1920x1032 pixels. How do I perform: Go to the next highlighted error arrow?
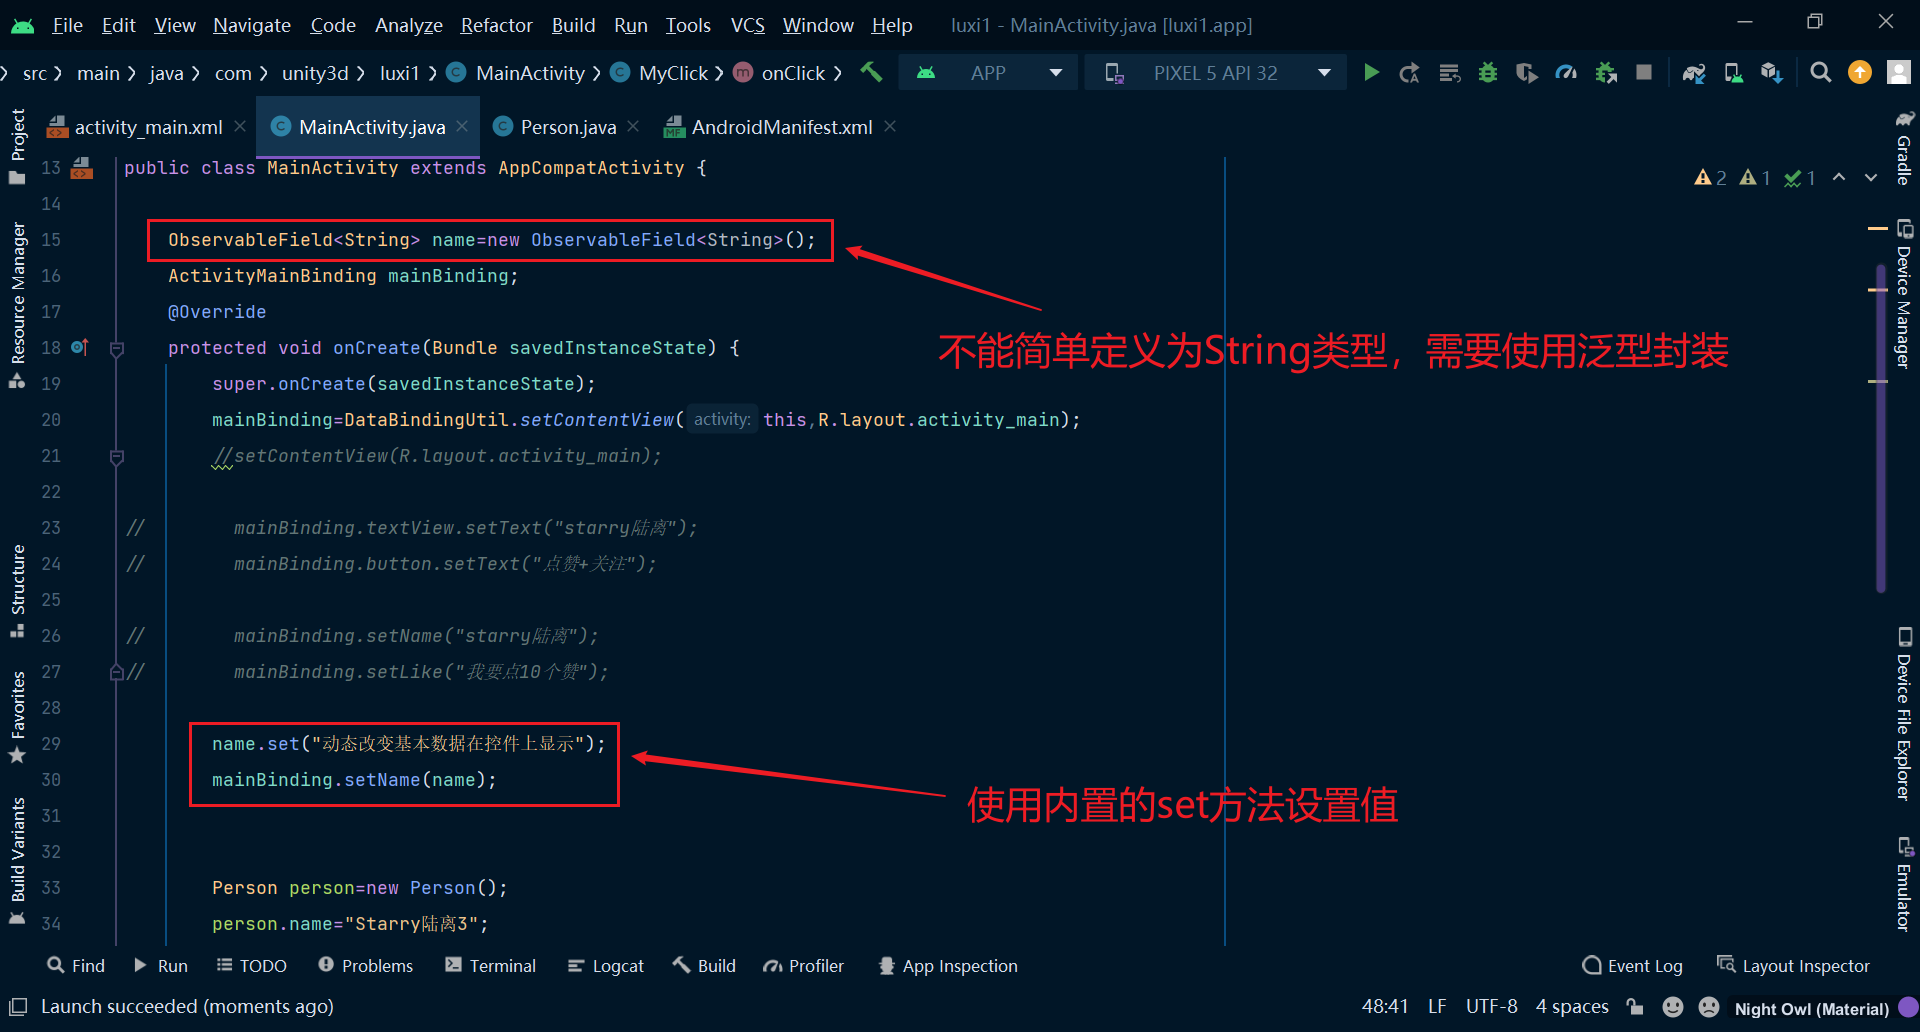[x=1871, y=177]
